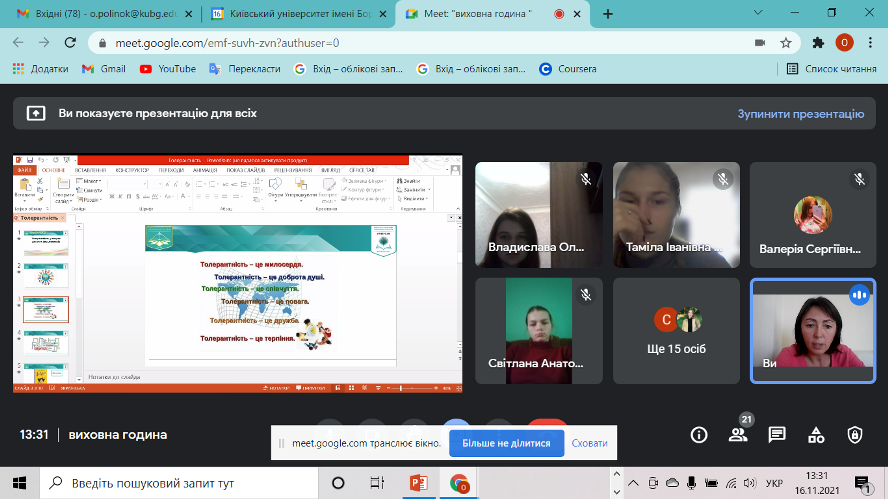Expand the "Ще 15 осіб" participants tile
Image resolution: width=888 pixels, height=499 pixels.
[677, 331]
